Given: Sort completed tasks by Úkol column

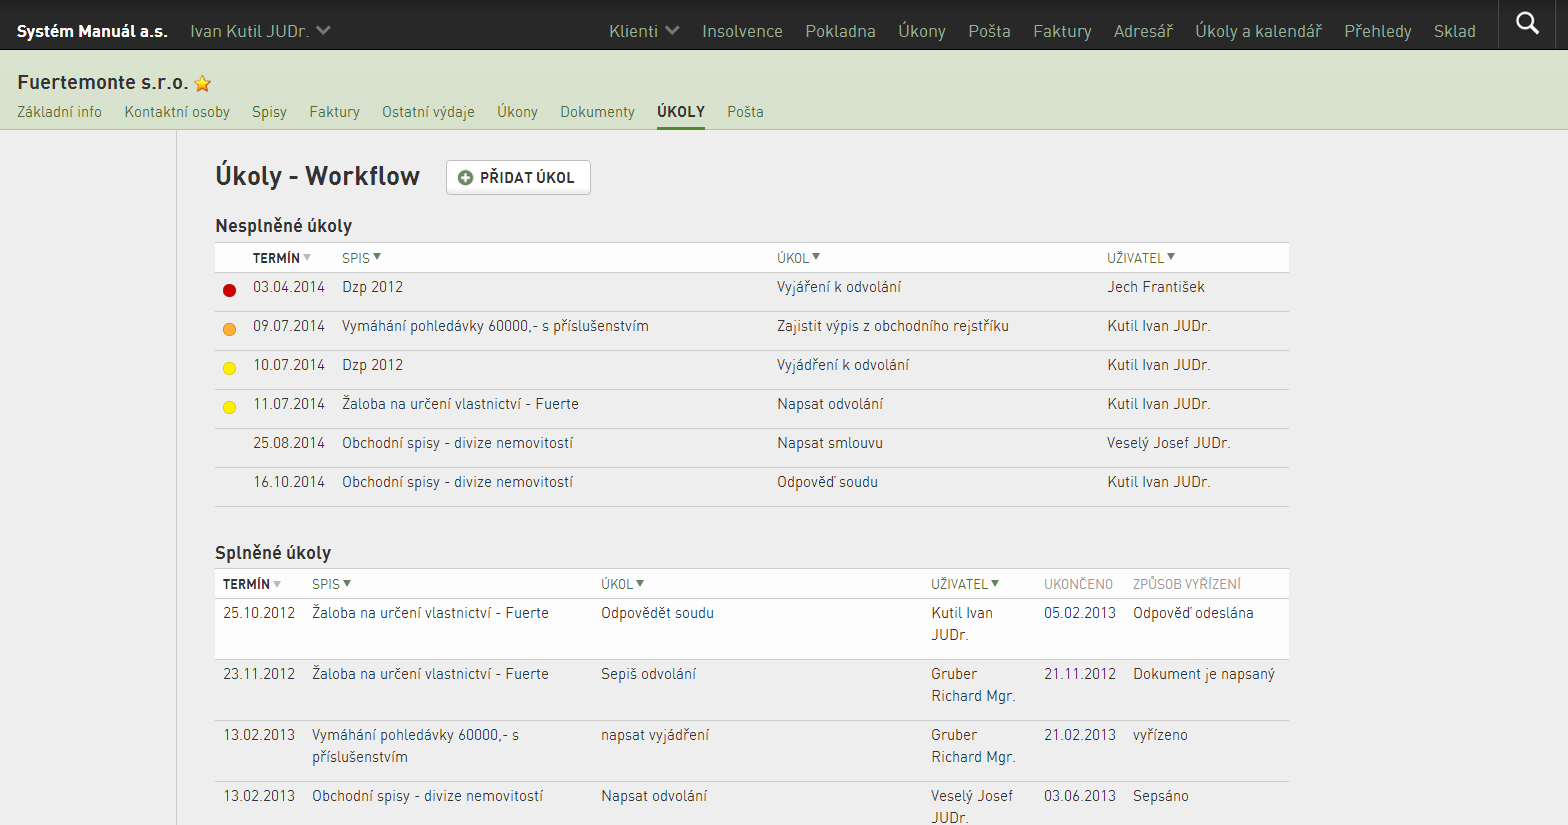Looking at the screenshot, I should (x=622, y=584).
